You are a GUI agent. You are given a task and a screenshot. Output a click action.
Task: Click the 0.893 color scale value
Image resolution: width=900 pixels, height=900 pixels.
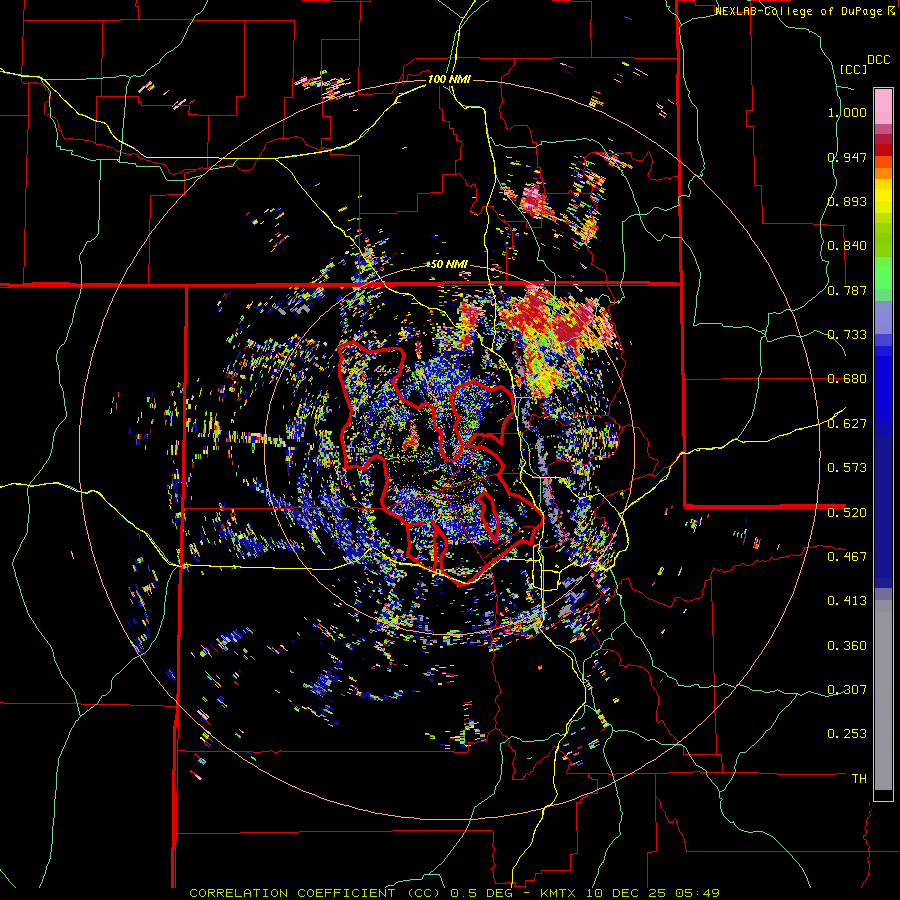[x=847, y=201]
